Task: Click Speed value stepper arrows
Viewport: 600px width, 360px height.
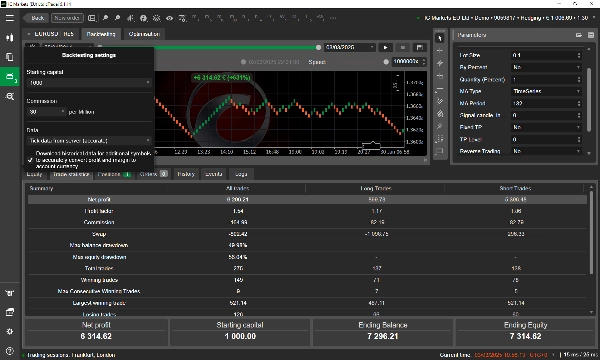Action: tap(424, 62)
